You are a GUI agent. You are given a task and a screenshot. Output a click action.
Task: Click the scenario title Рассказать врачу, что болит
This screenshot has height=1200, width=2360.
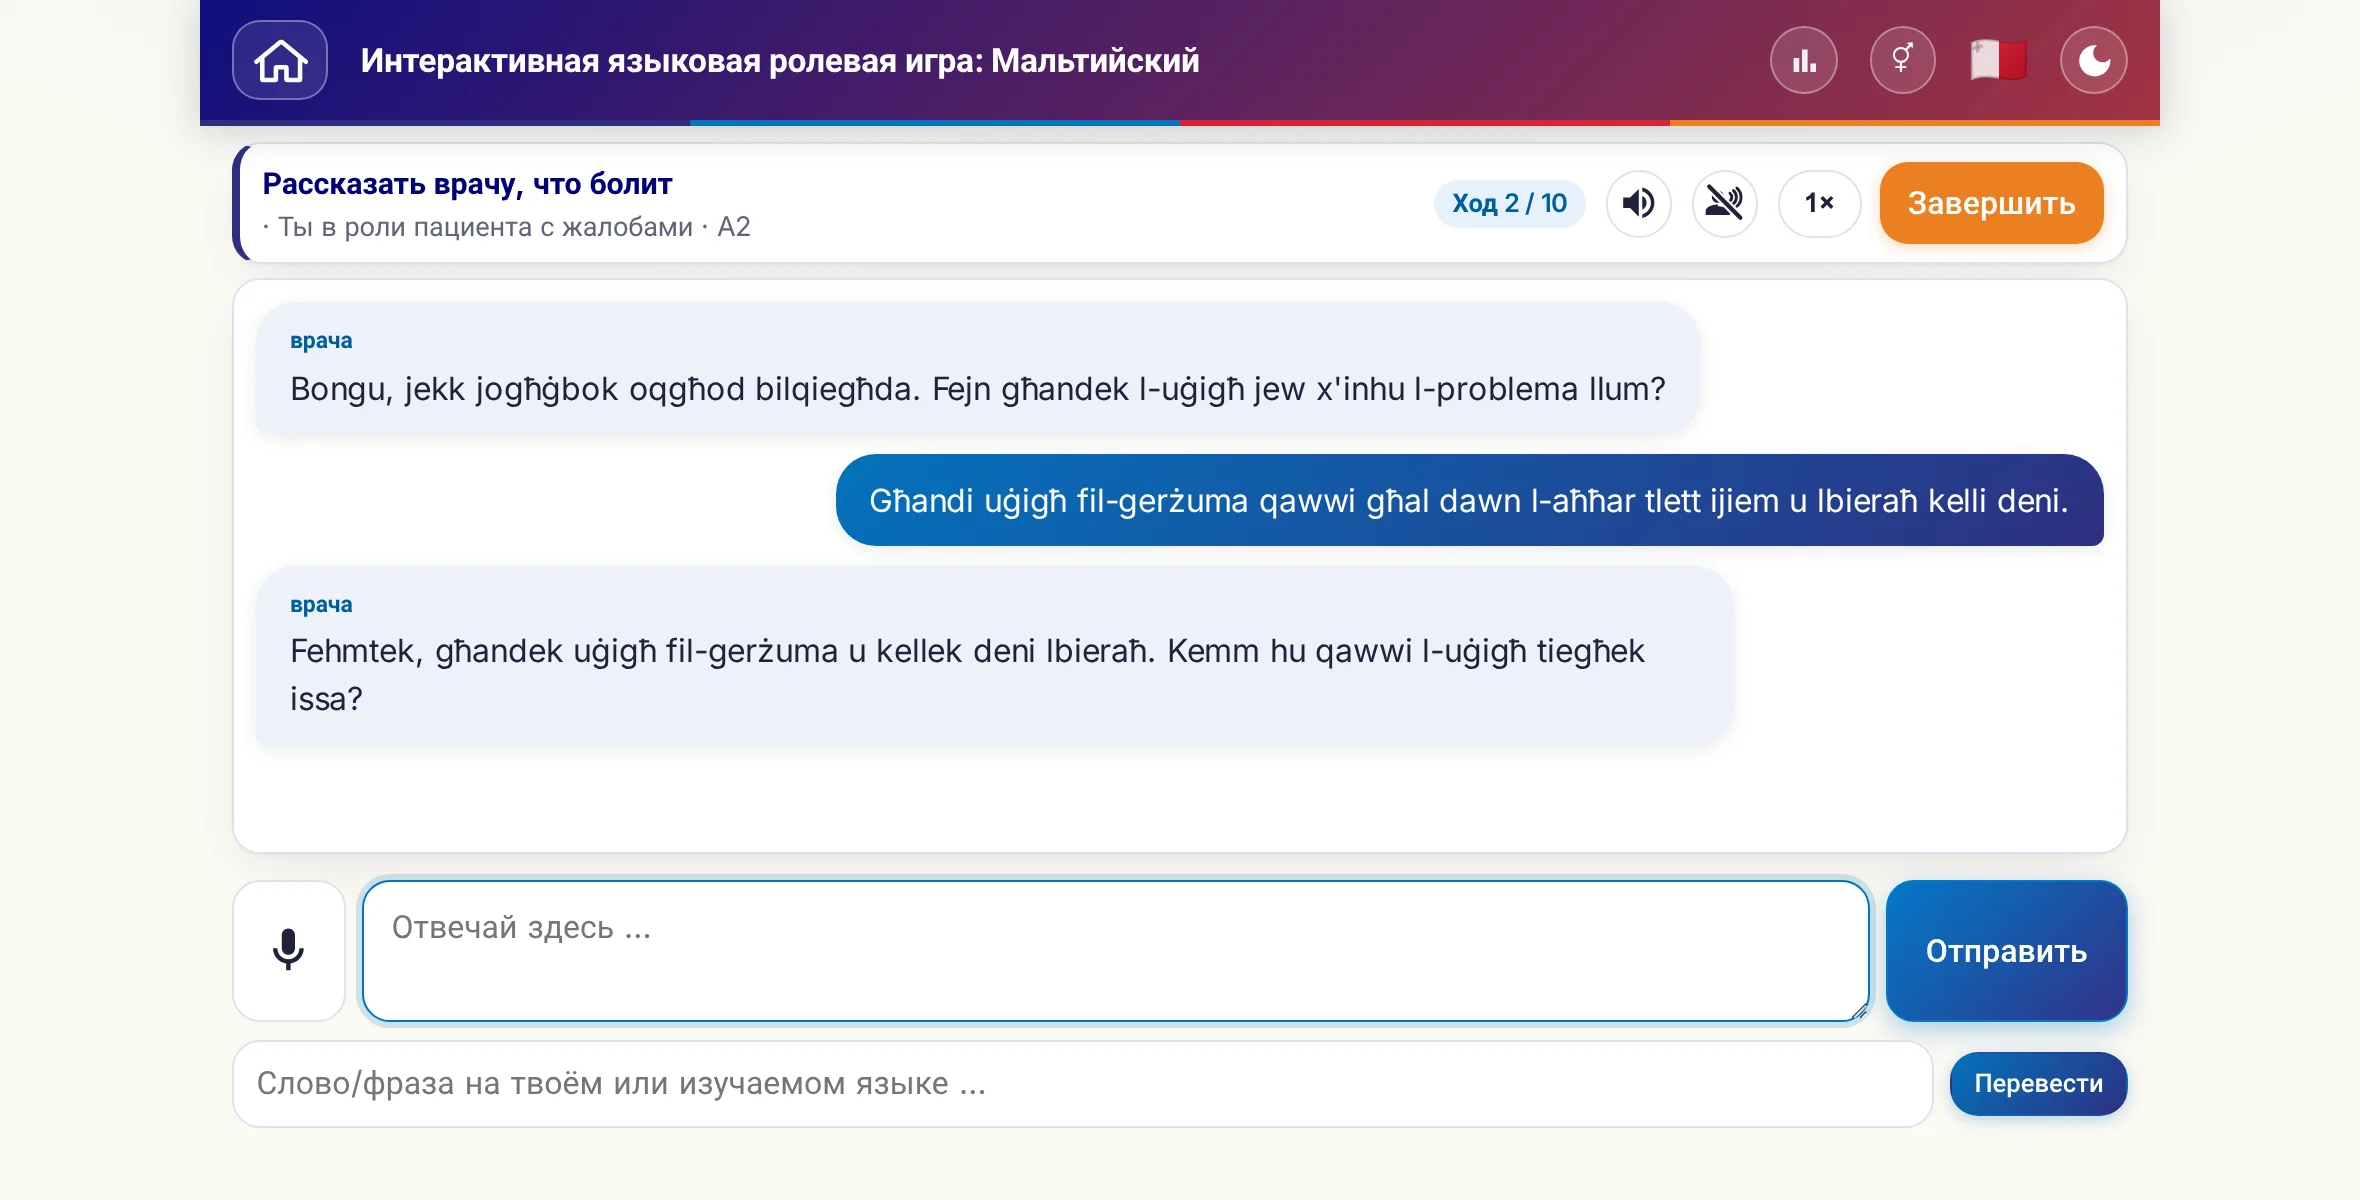pyautogui.click(x=467, y=184)
